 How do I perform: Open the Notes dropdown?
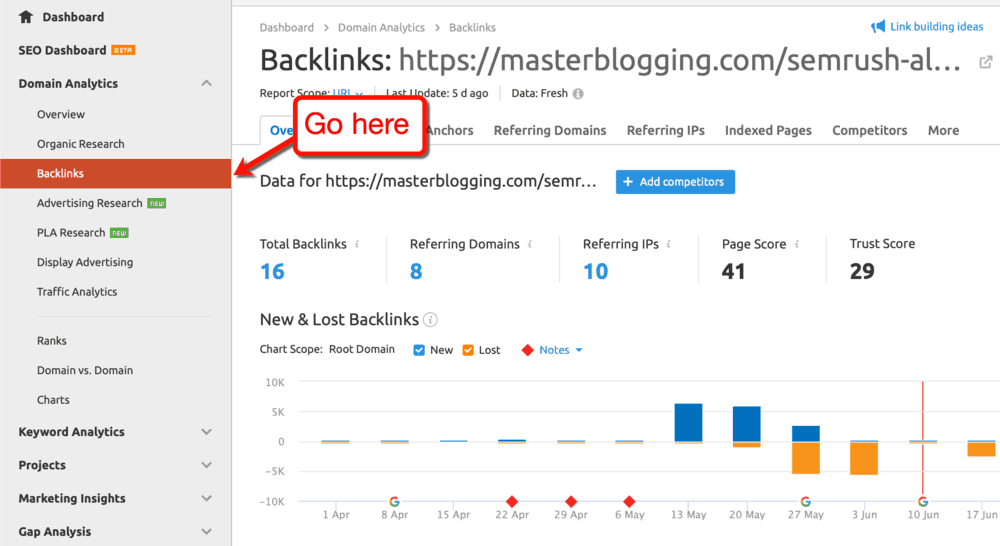coord(561,350)
